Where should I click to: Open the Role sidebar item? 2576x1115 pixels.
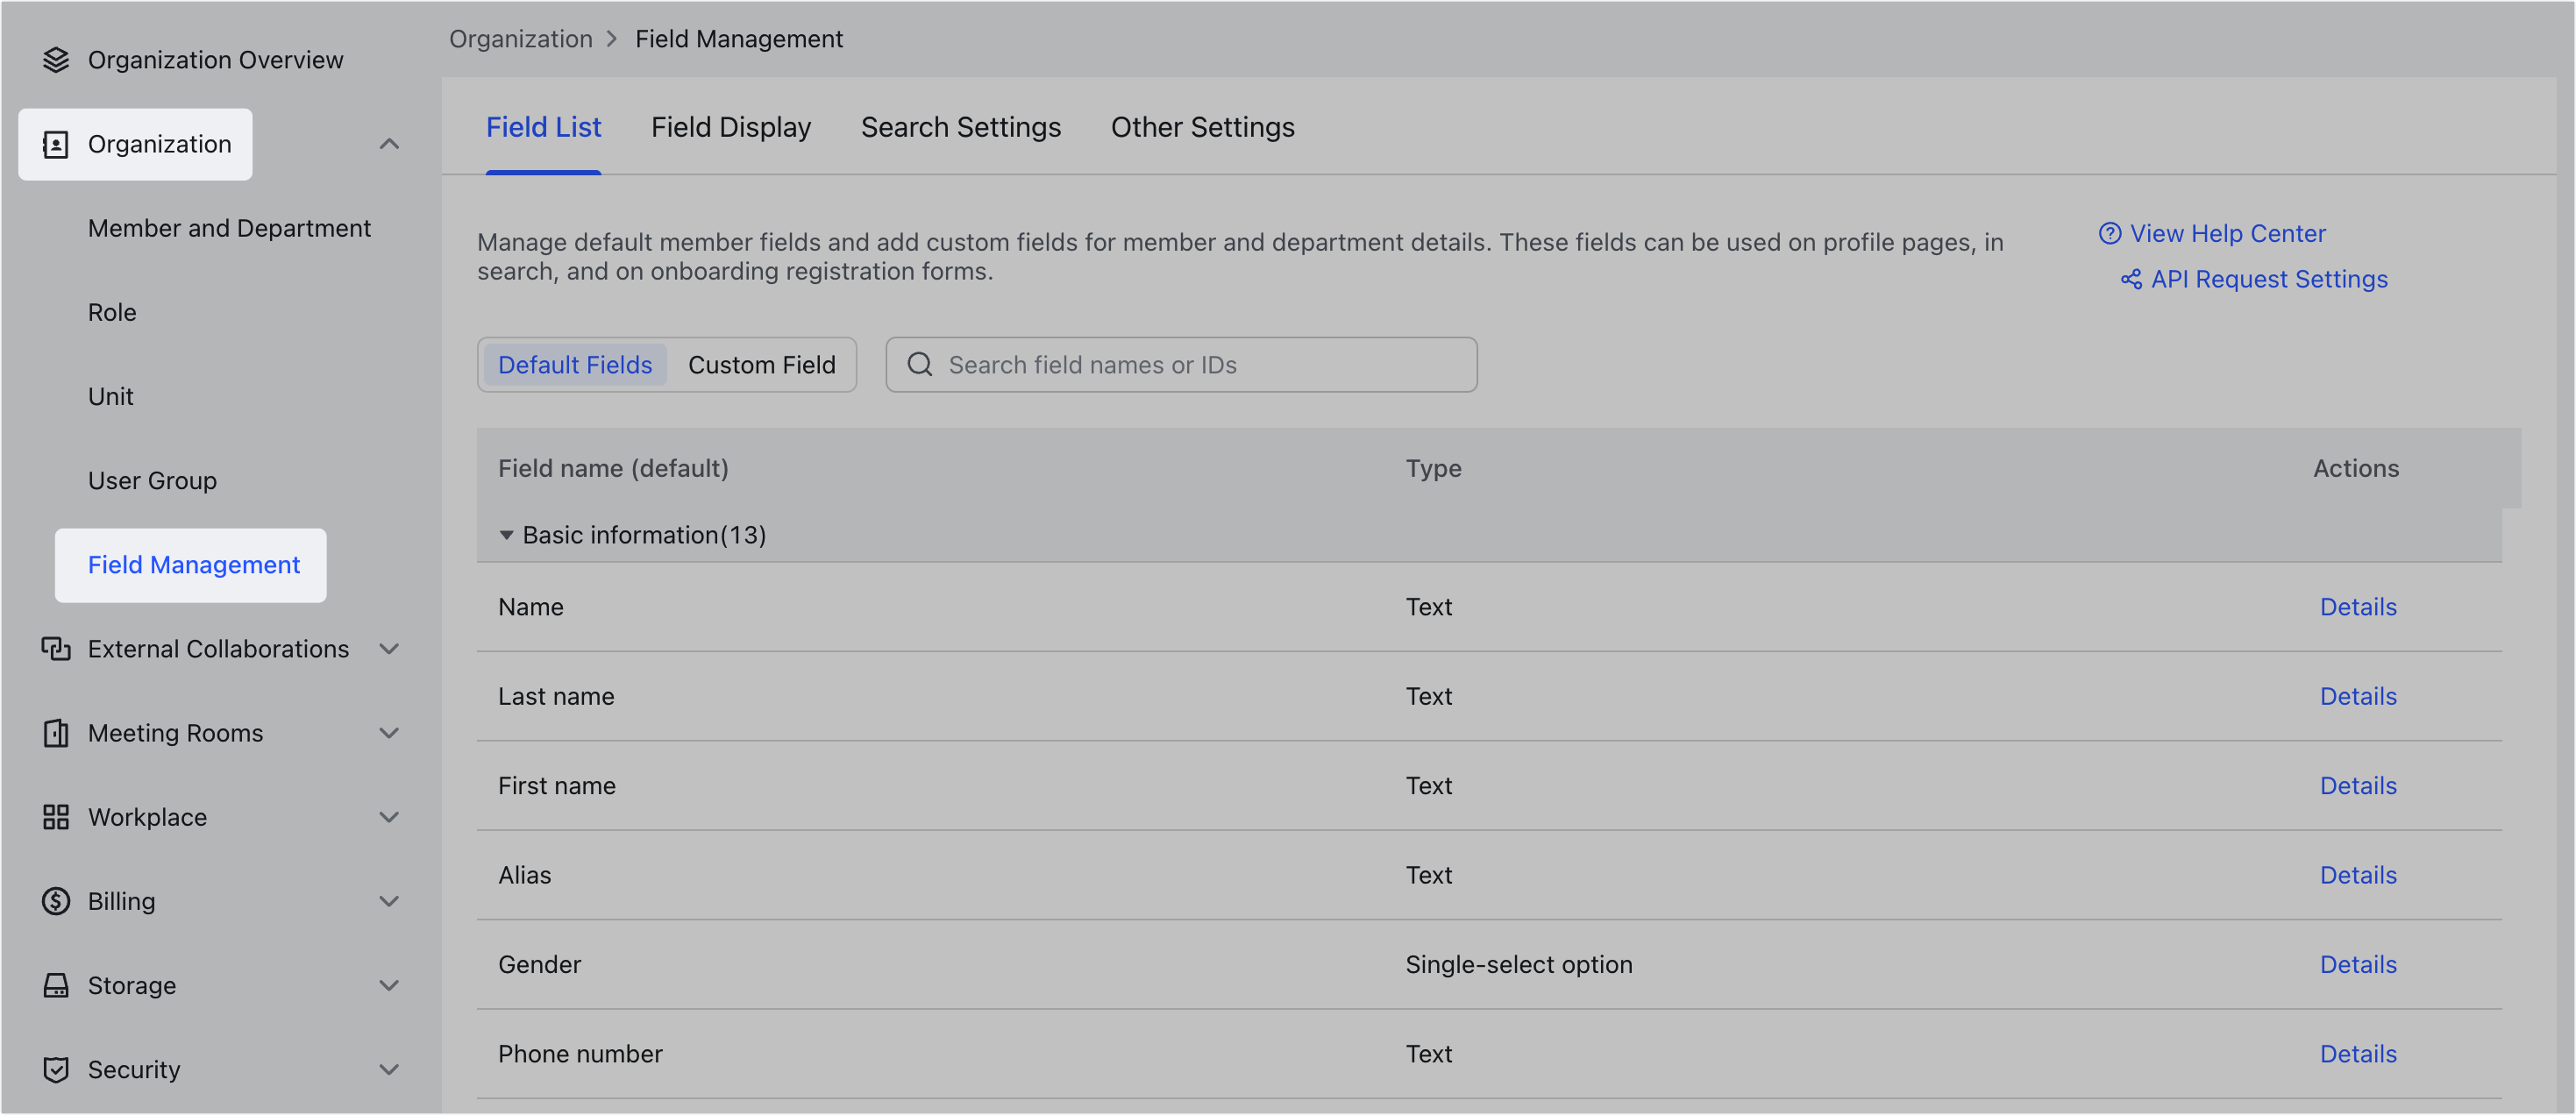pos(112,312)
